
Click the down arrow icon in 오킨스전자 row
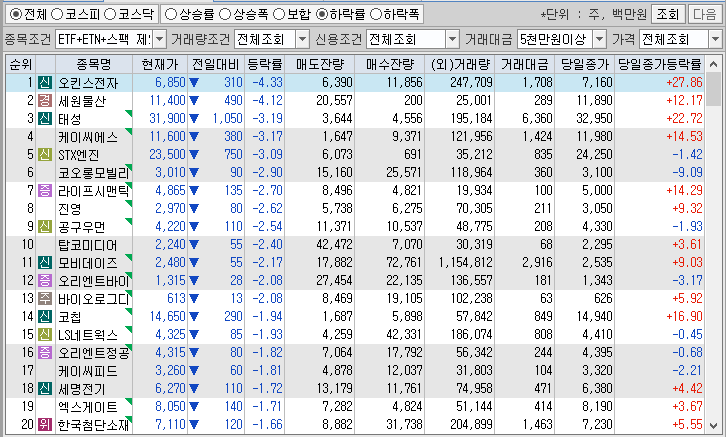coord(194,83)
